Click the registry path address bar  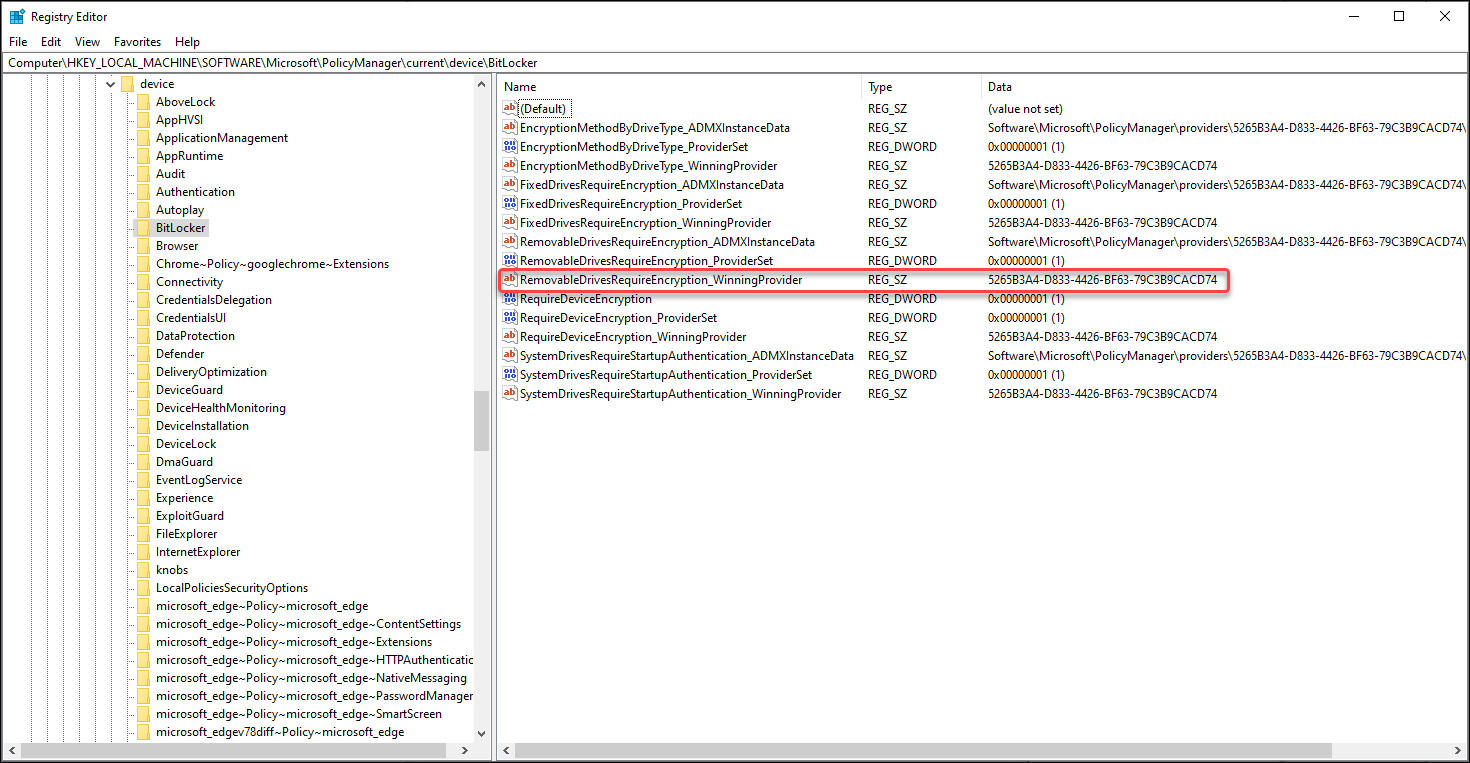click(734, 63)
